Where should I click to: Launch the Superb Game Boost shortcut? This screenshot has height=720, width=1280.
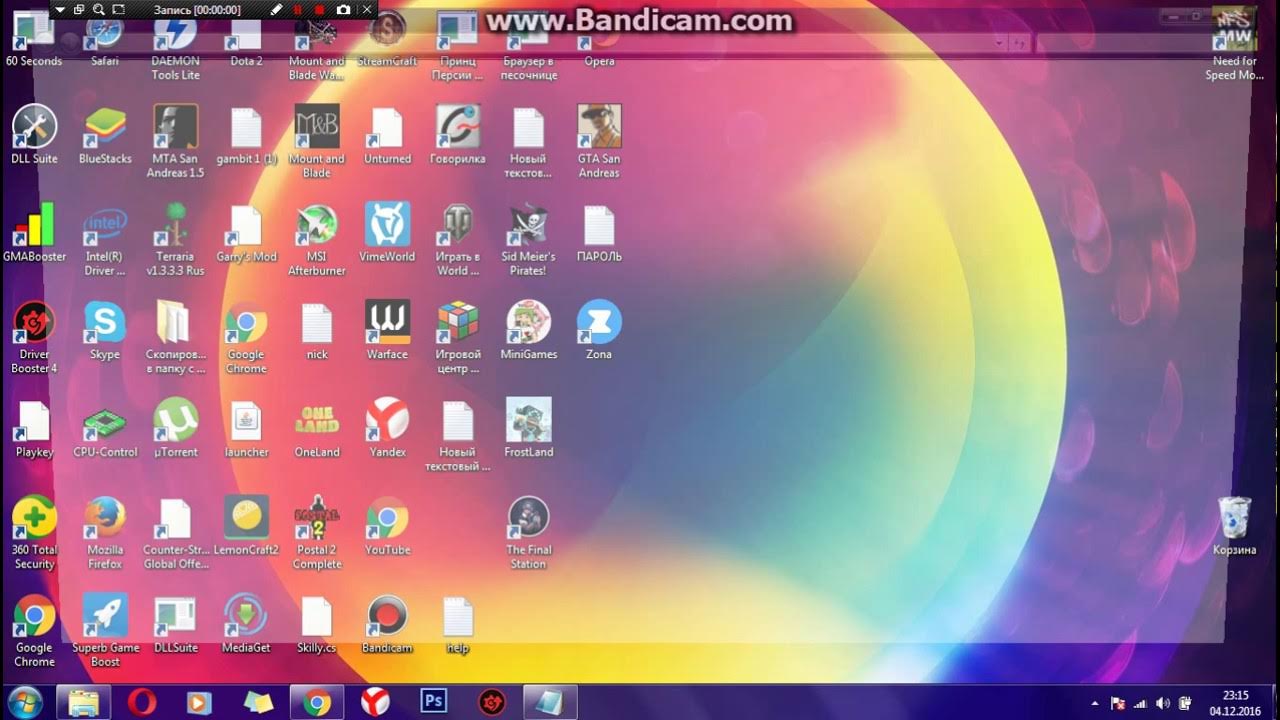[x=105, y=631]
